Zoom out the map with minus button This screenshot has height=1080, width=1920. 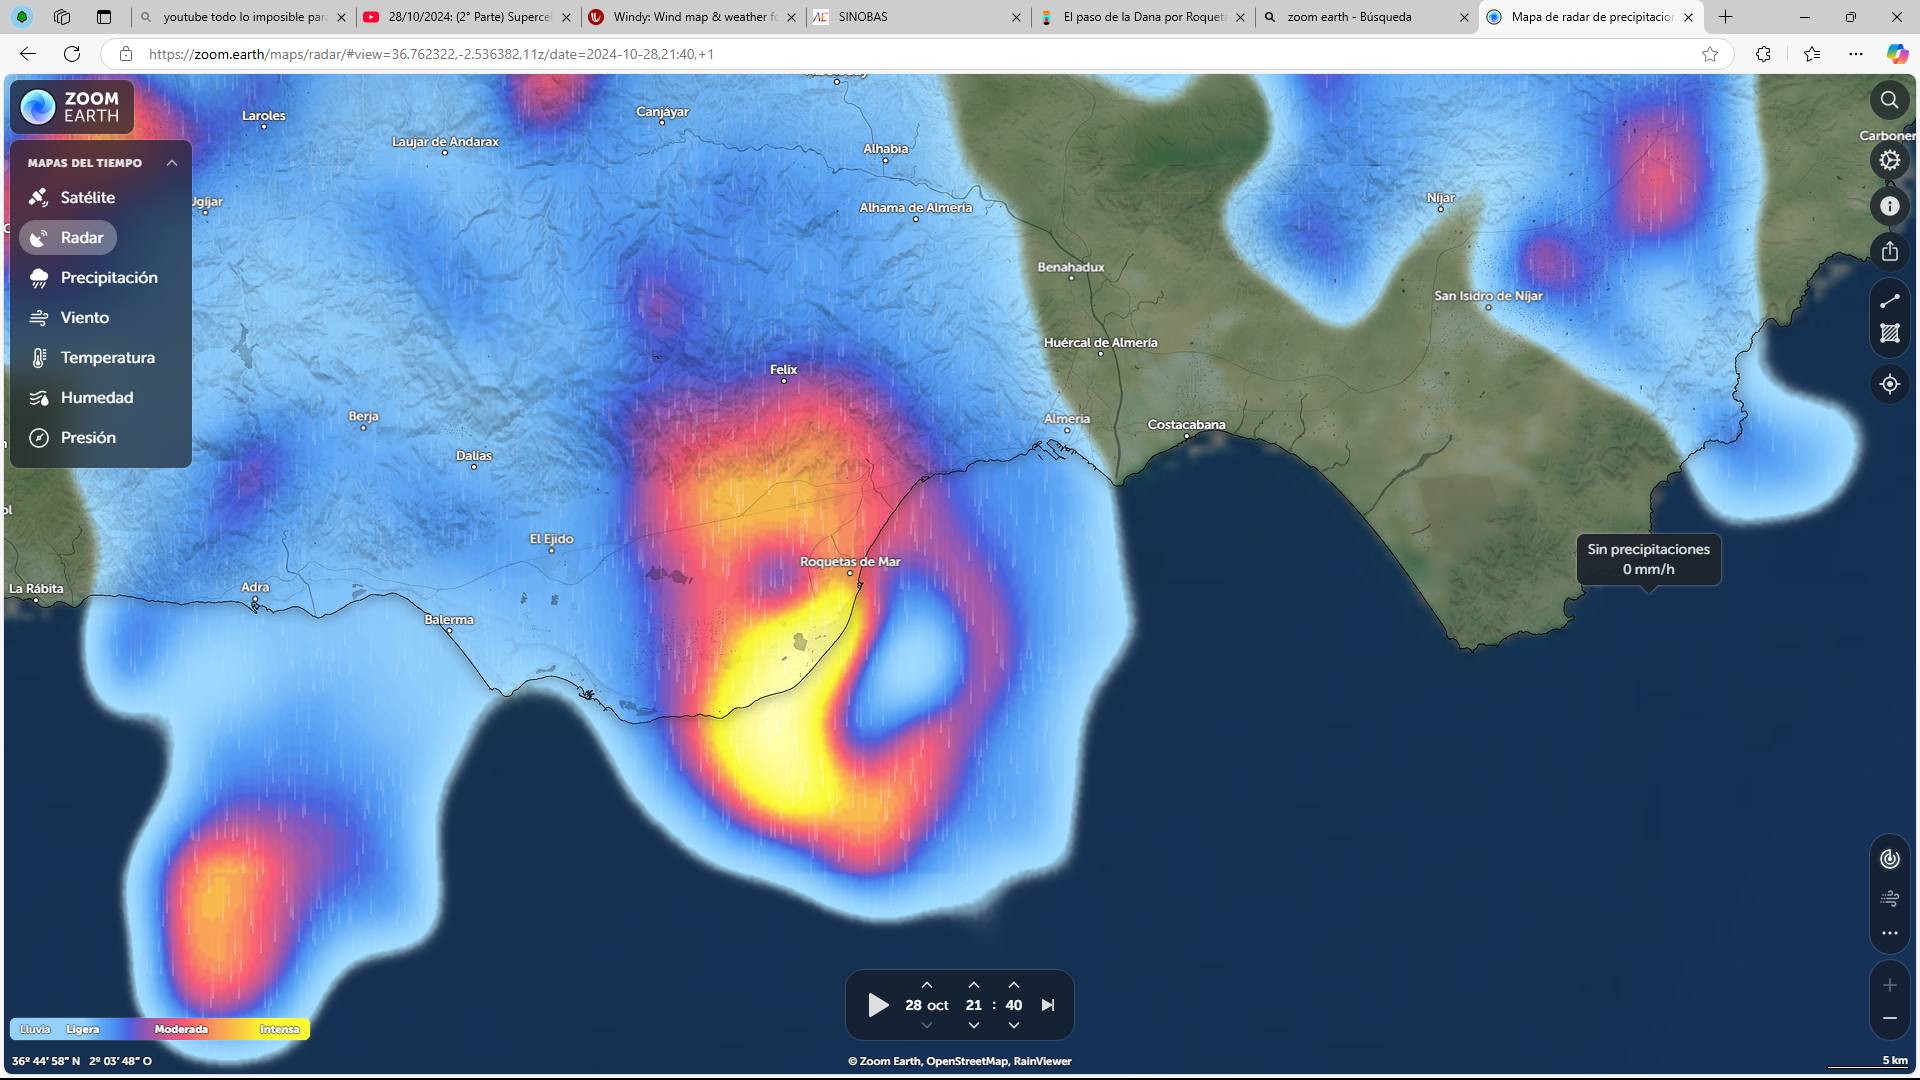point(1889,1018)
